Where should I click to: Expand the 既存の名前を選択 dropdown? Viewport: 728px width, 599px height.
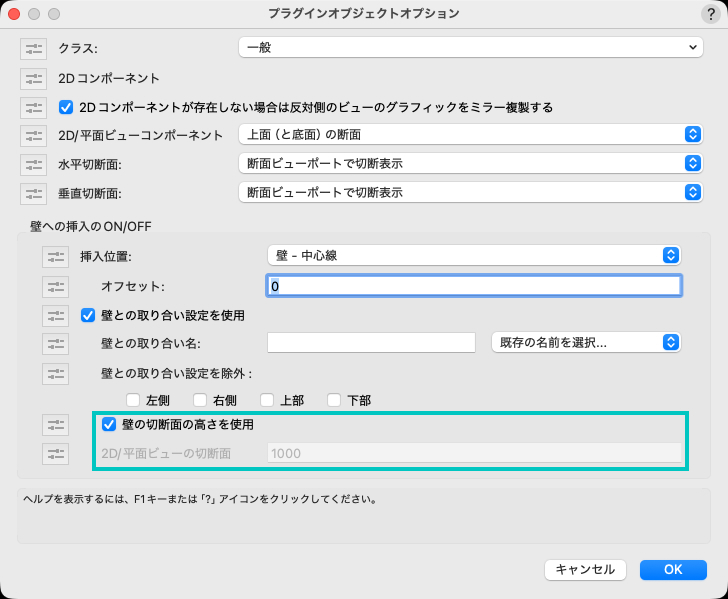point(586,343)
